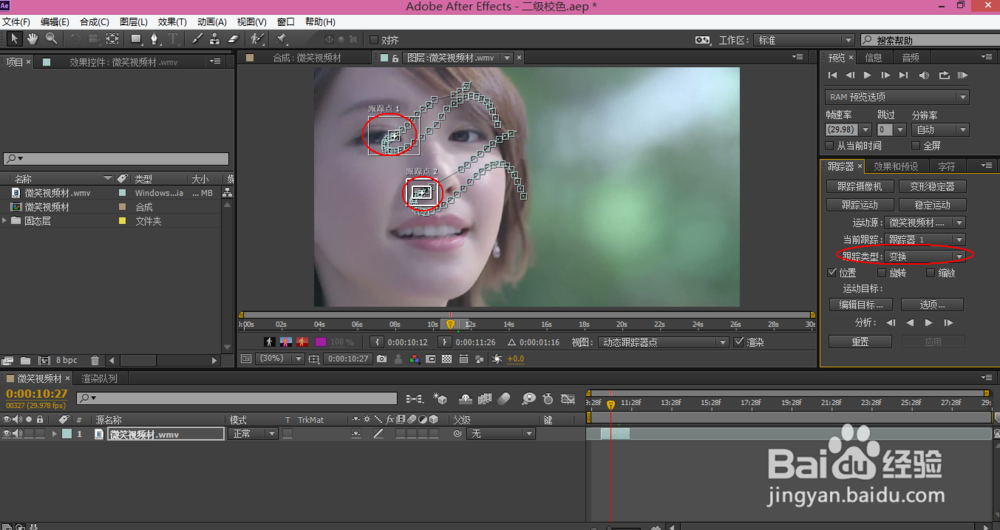Screen dimensions: 1000x530
Task: Open the RGB channel display icon
Action: [415, 359]
